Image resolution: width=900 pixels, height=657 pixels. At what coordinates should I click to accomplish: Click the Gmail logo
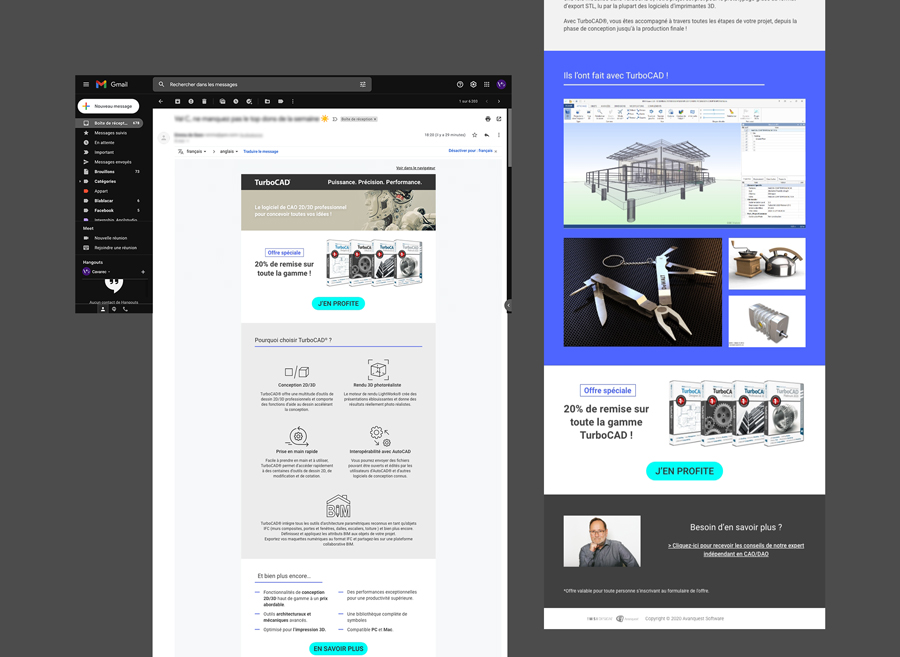(x=112, y=84)
